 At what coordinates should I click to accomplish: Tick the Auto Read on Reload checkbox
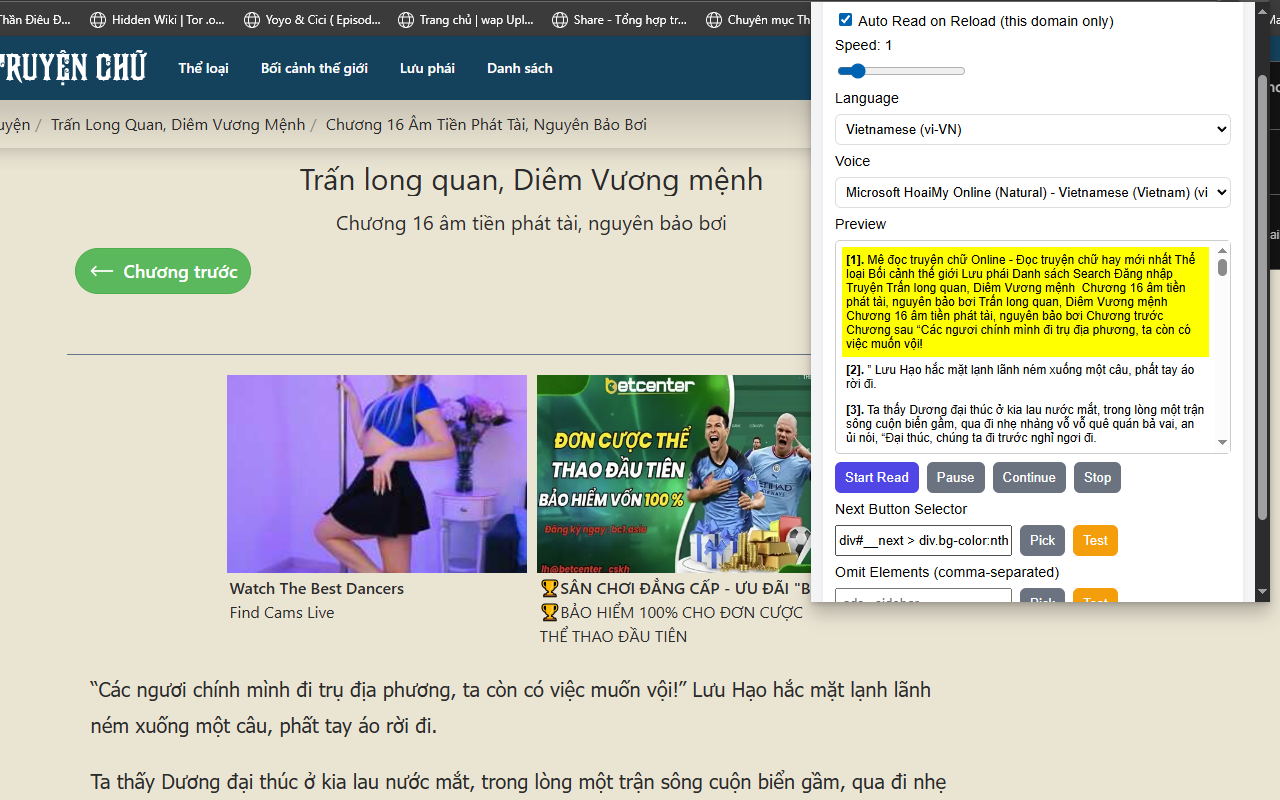[x=845, y=20]
